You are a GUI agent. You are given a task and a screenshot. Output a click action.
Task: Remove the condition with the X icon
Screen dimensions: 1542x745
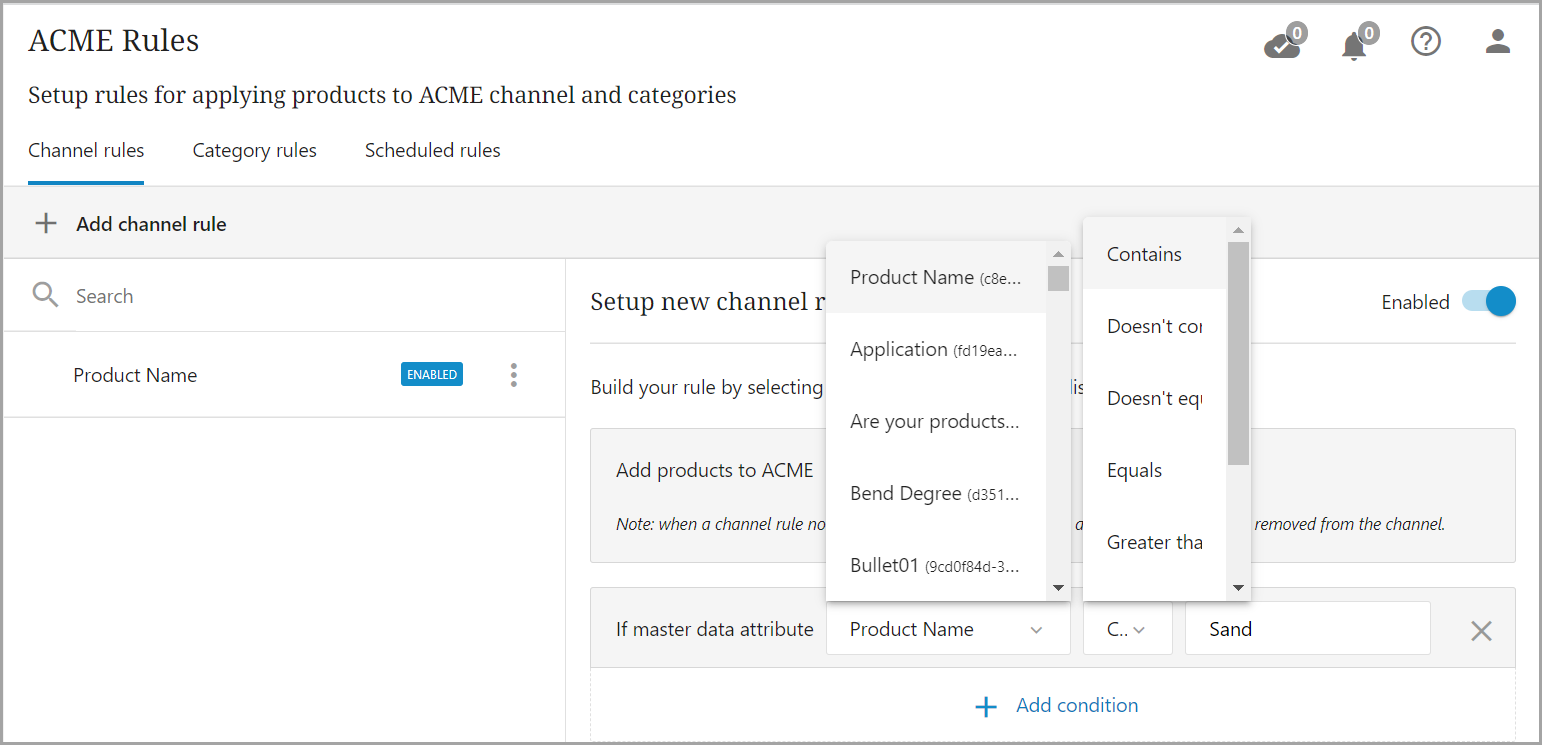(1481, 630)
